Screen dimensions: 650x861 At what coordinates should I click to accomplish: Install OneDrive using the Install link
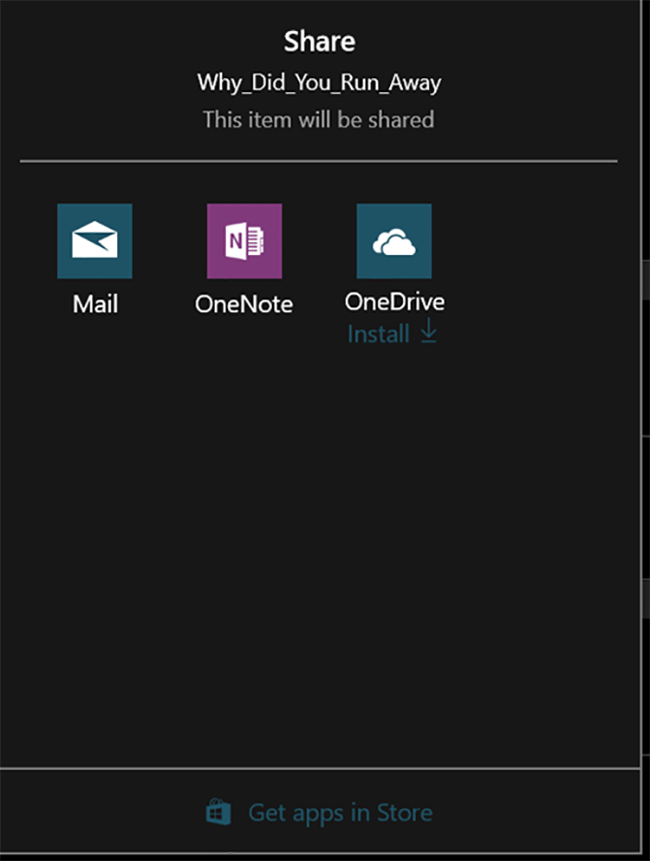378,334
